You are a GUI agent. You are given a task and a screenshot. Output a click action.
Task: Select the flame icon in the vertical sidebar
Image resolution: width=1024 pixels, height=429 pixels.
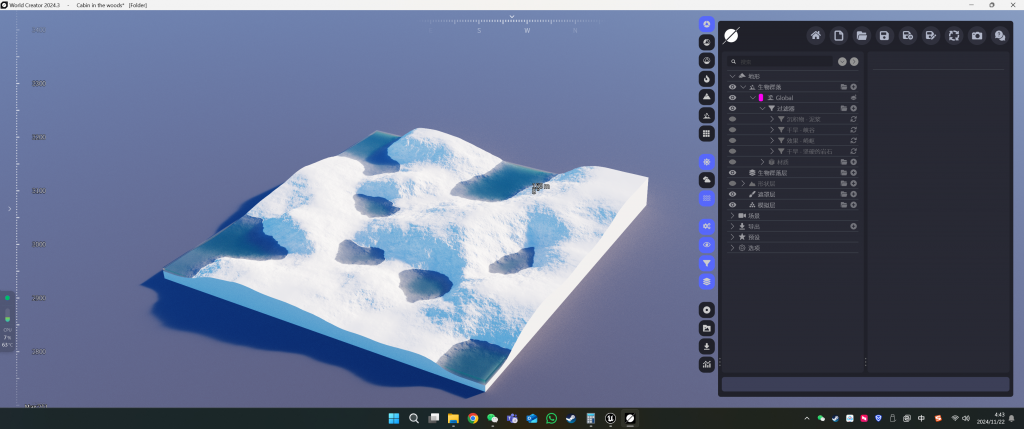point(707,78)
